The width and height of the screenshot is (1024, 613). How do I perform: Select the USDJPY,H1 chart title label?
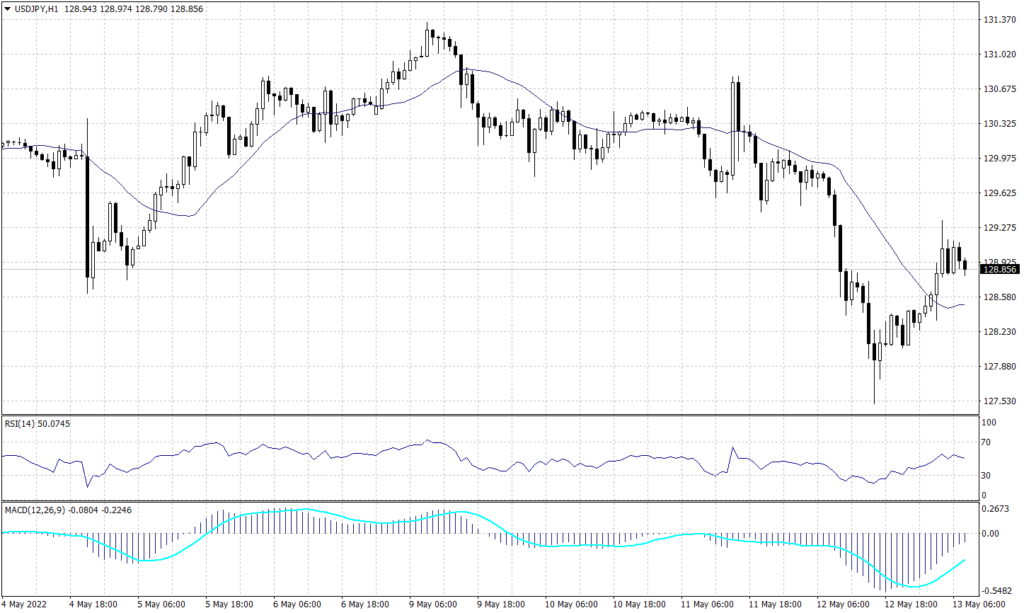[38, 7]
